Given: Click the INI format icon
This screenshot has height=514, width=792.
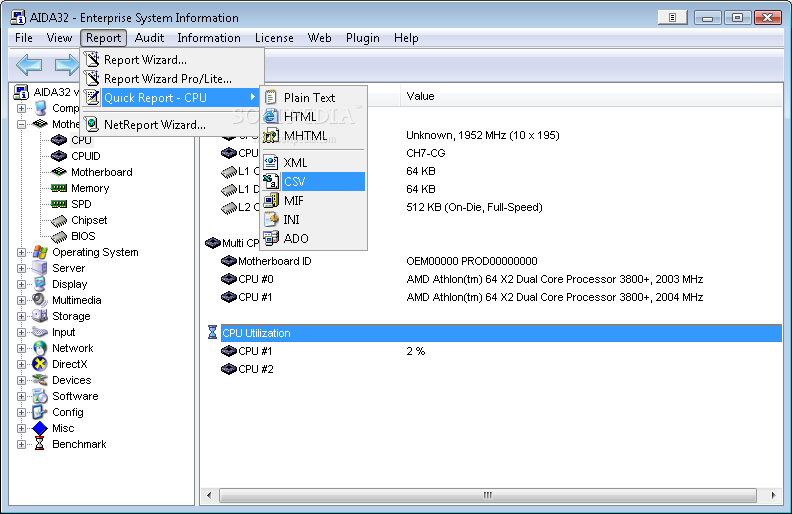Looking at the screenshot, I should (x=271, y=219).
